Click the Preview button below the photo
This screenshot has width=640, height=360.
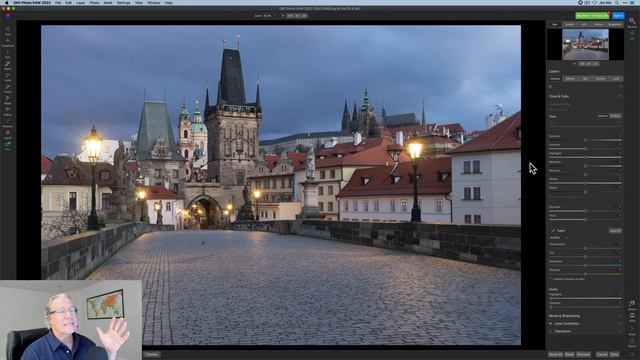click(152, 354)
